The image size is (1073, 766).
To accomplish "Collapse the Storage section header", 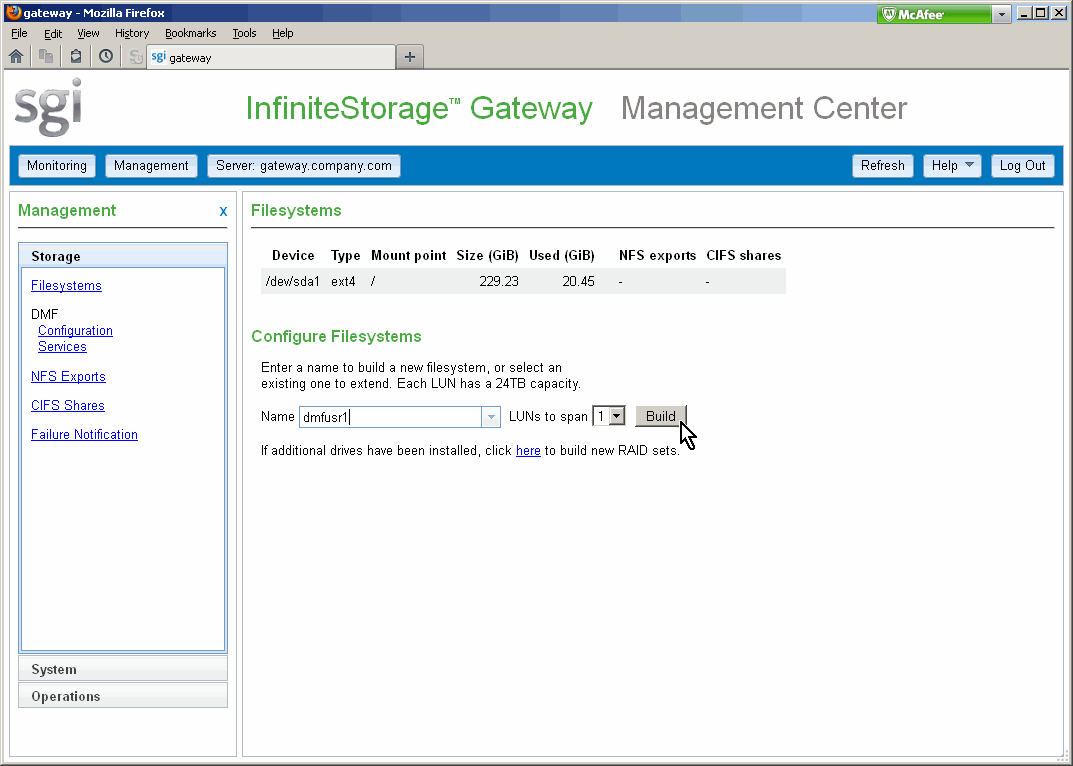I will (x=123, y=256).
